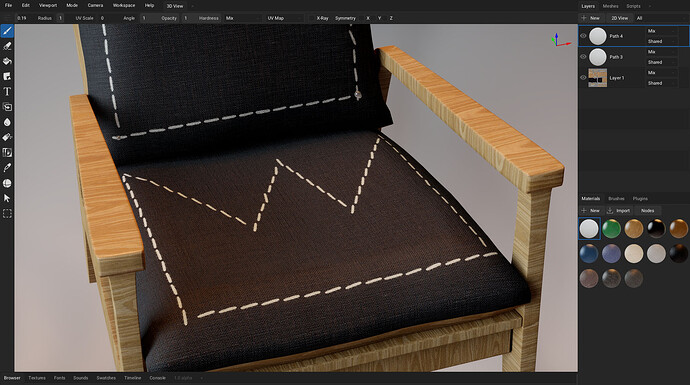
Task: Toggle the Symmetry option
Action: point(345,18)
